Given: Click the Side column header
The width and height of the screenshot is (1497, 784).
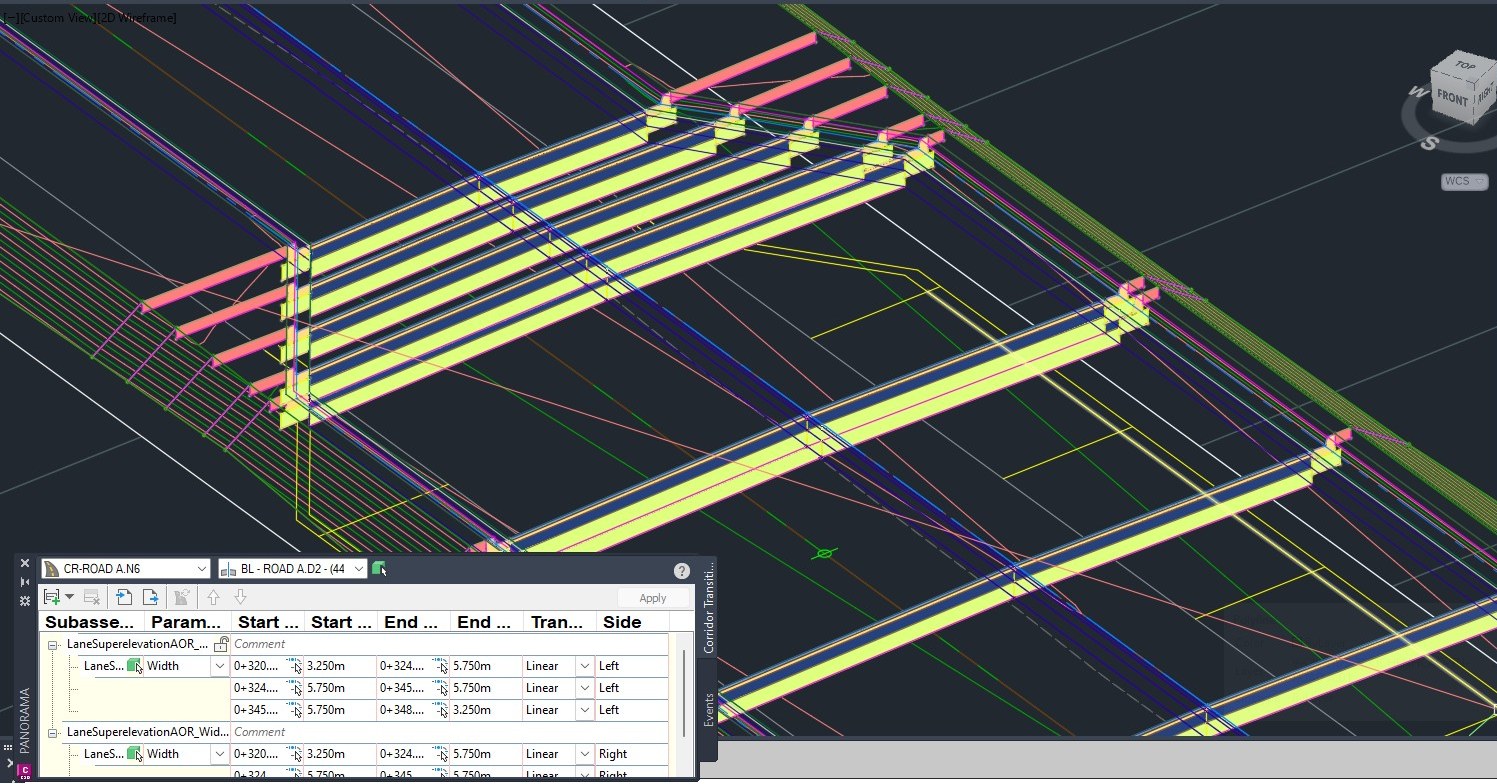Looking at the screenshot, I should (632, 622).
